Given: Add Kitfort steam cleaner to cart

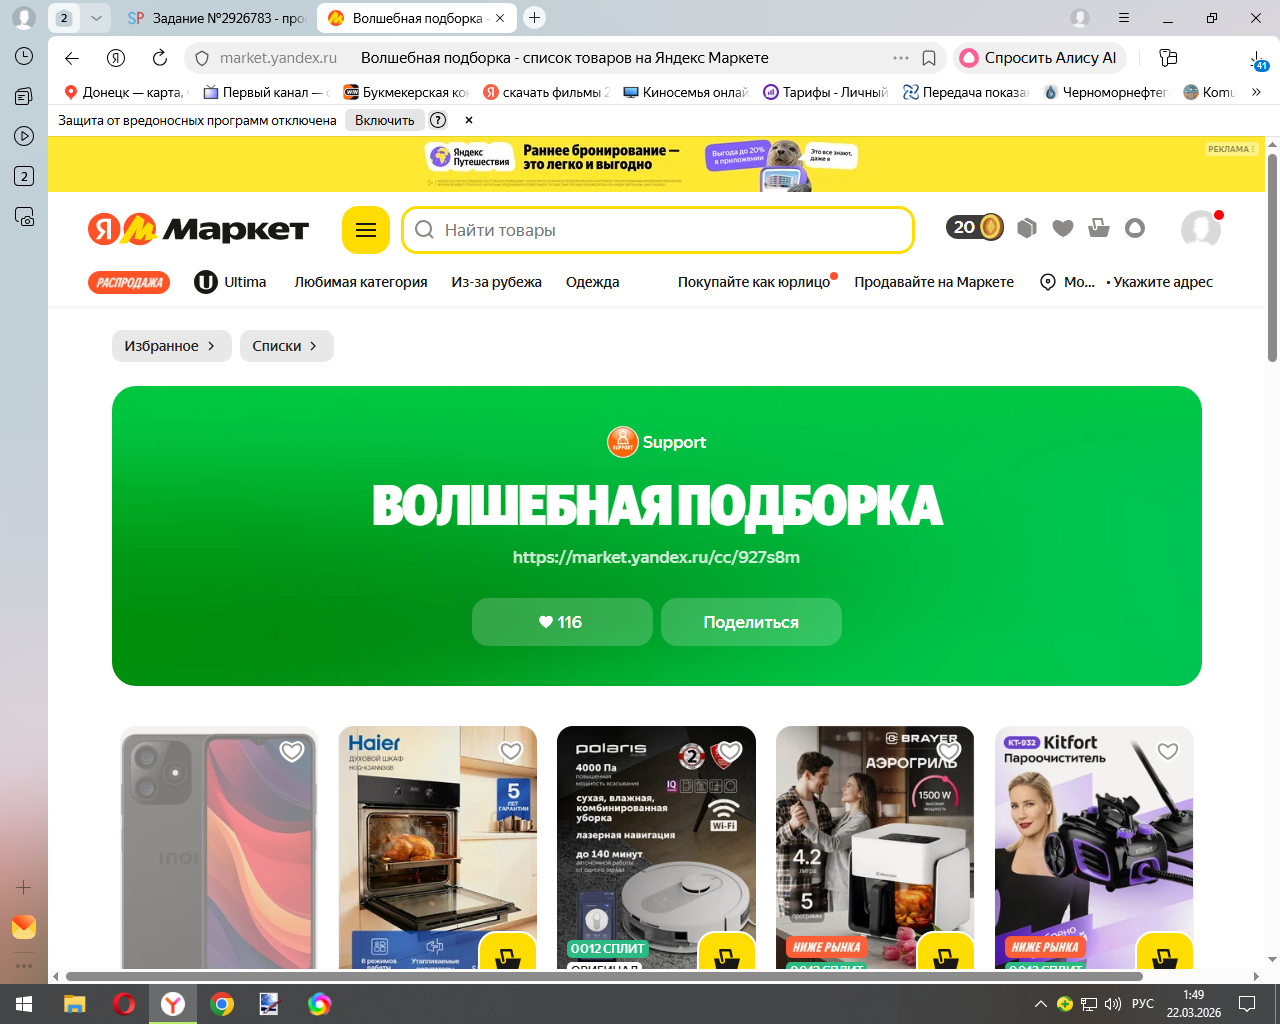Looking at the screenshot, I should click(1165, 952).
